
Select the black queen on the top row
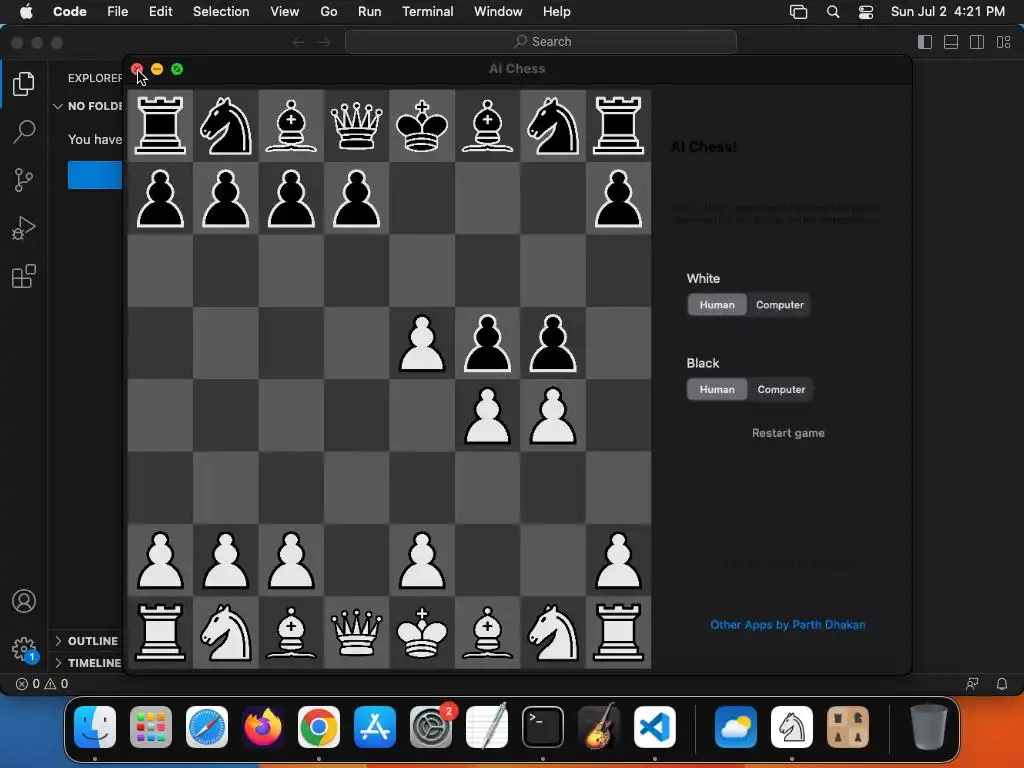pyautogui.click(x=357, y=125)
